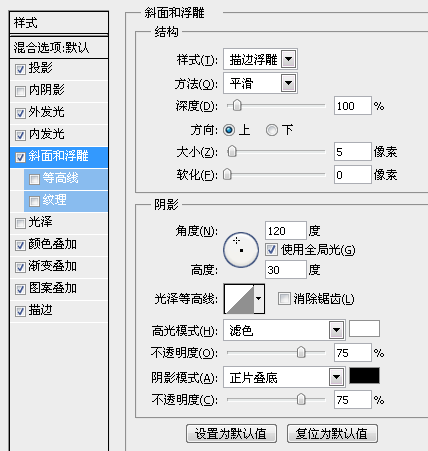Click the 软化 slider handle

pyautogui.click(x=227, y=174)
